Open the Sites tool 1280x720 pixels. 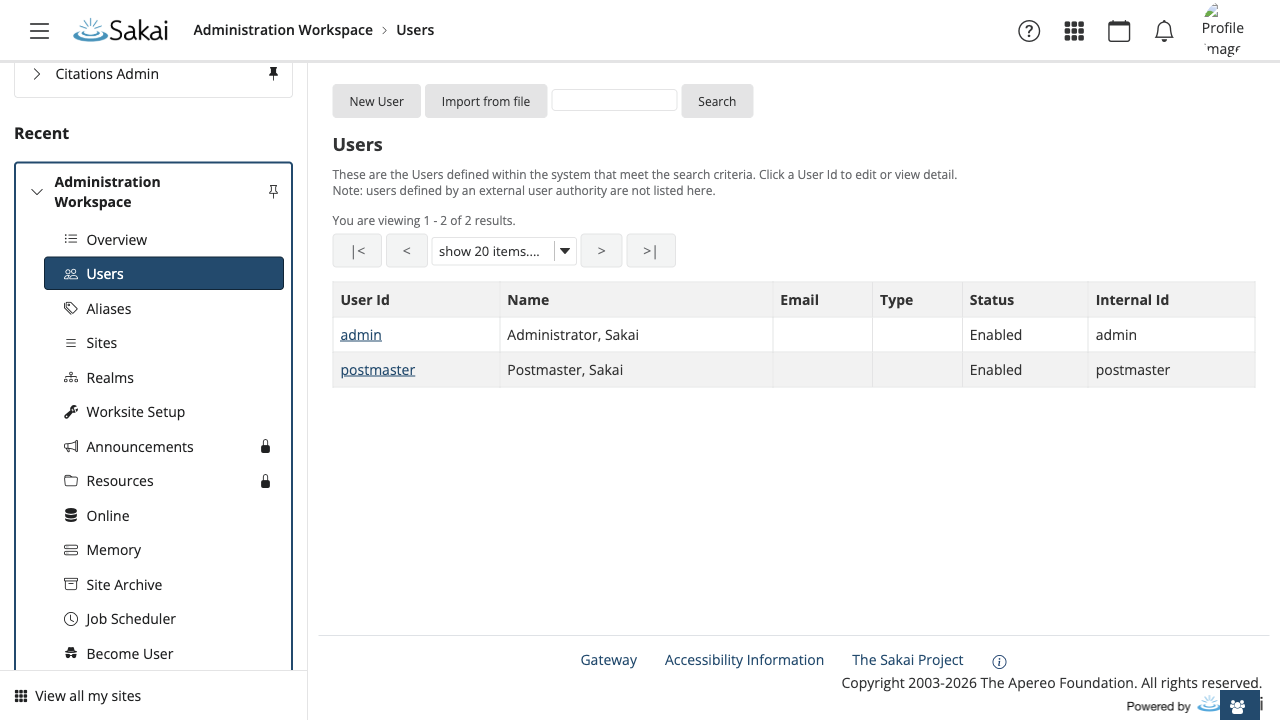pos(164,343)
